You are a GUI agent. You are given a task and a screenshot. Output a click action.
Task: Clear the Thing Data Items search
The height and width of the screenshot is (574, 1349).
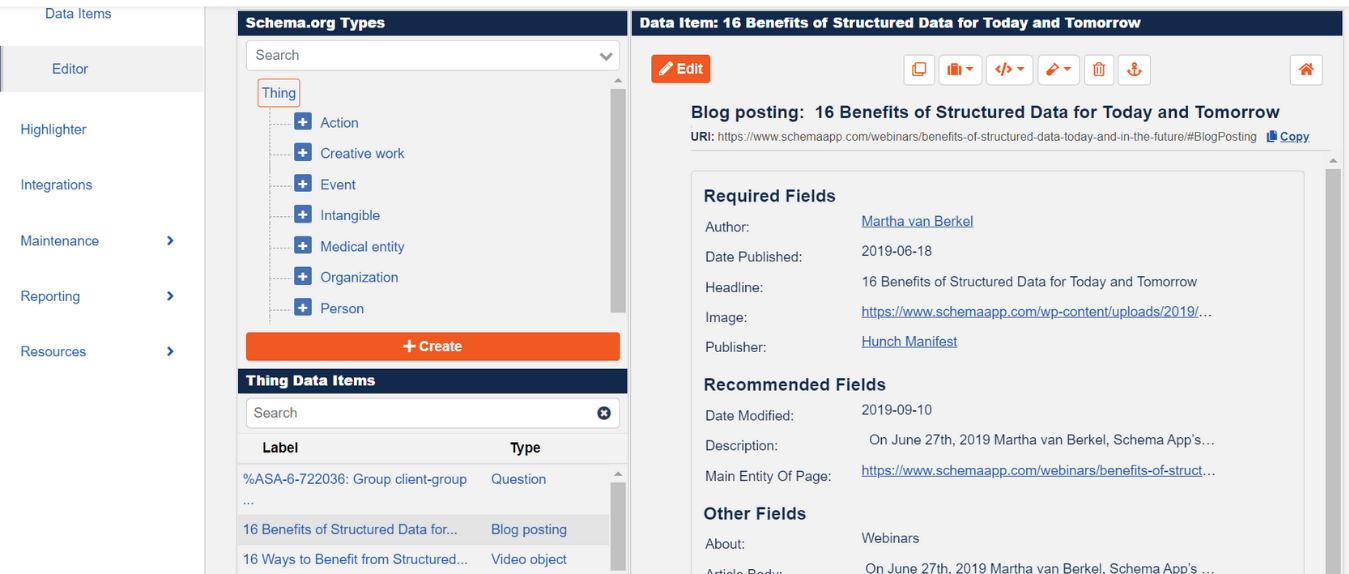[x=604, y=413]
